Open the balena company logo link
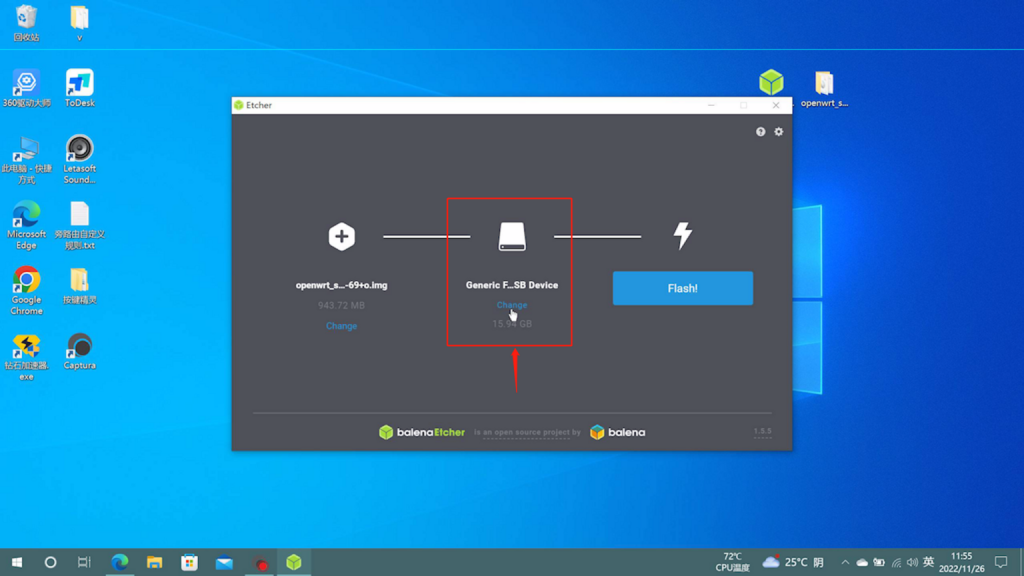The height and width of the screenshot is (576, 1024). click(x=617, y=432)
